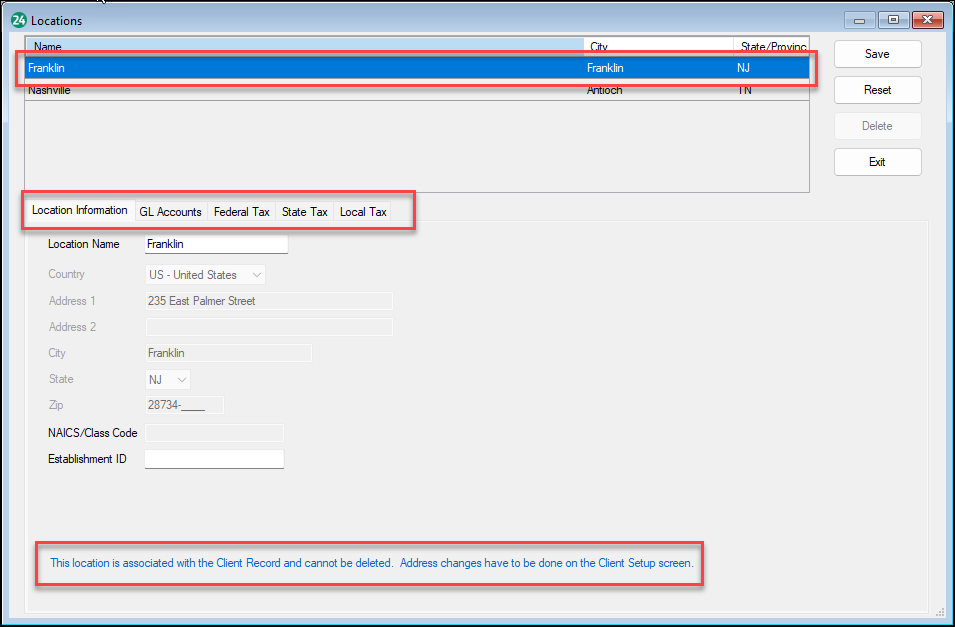Screen dimensions: 955x627
Task: Click the Delete button
Action: 877,125
